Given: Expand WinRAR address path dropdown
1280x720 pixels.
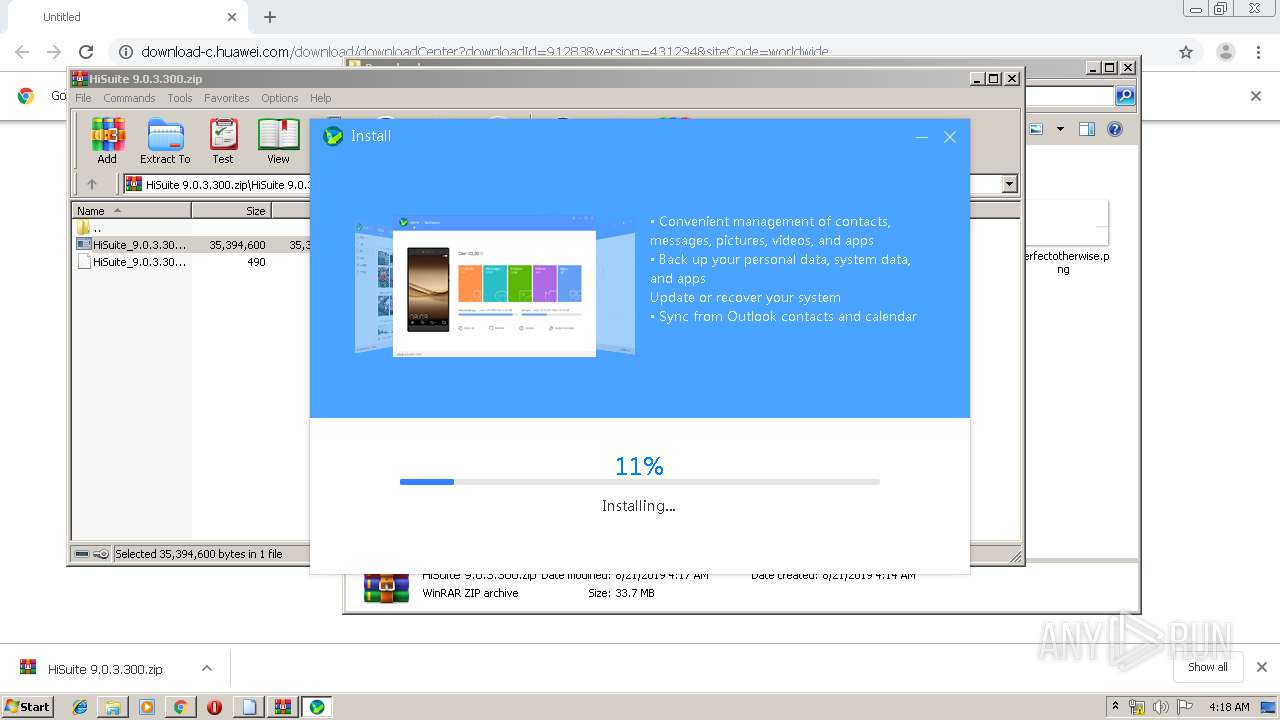Looking at the screenshot, I should point(1009,184).
